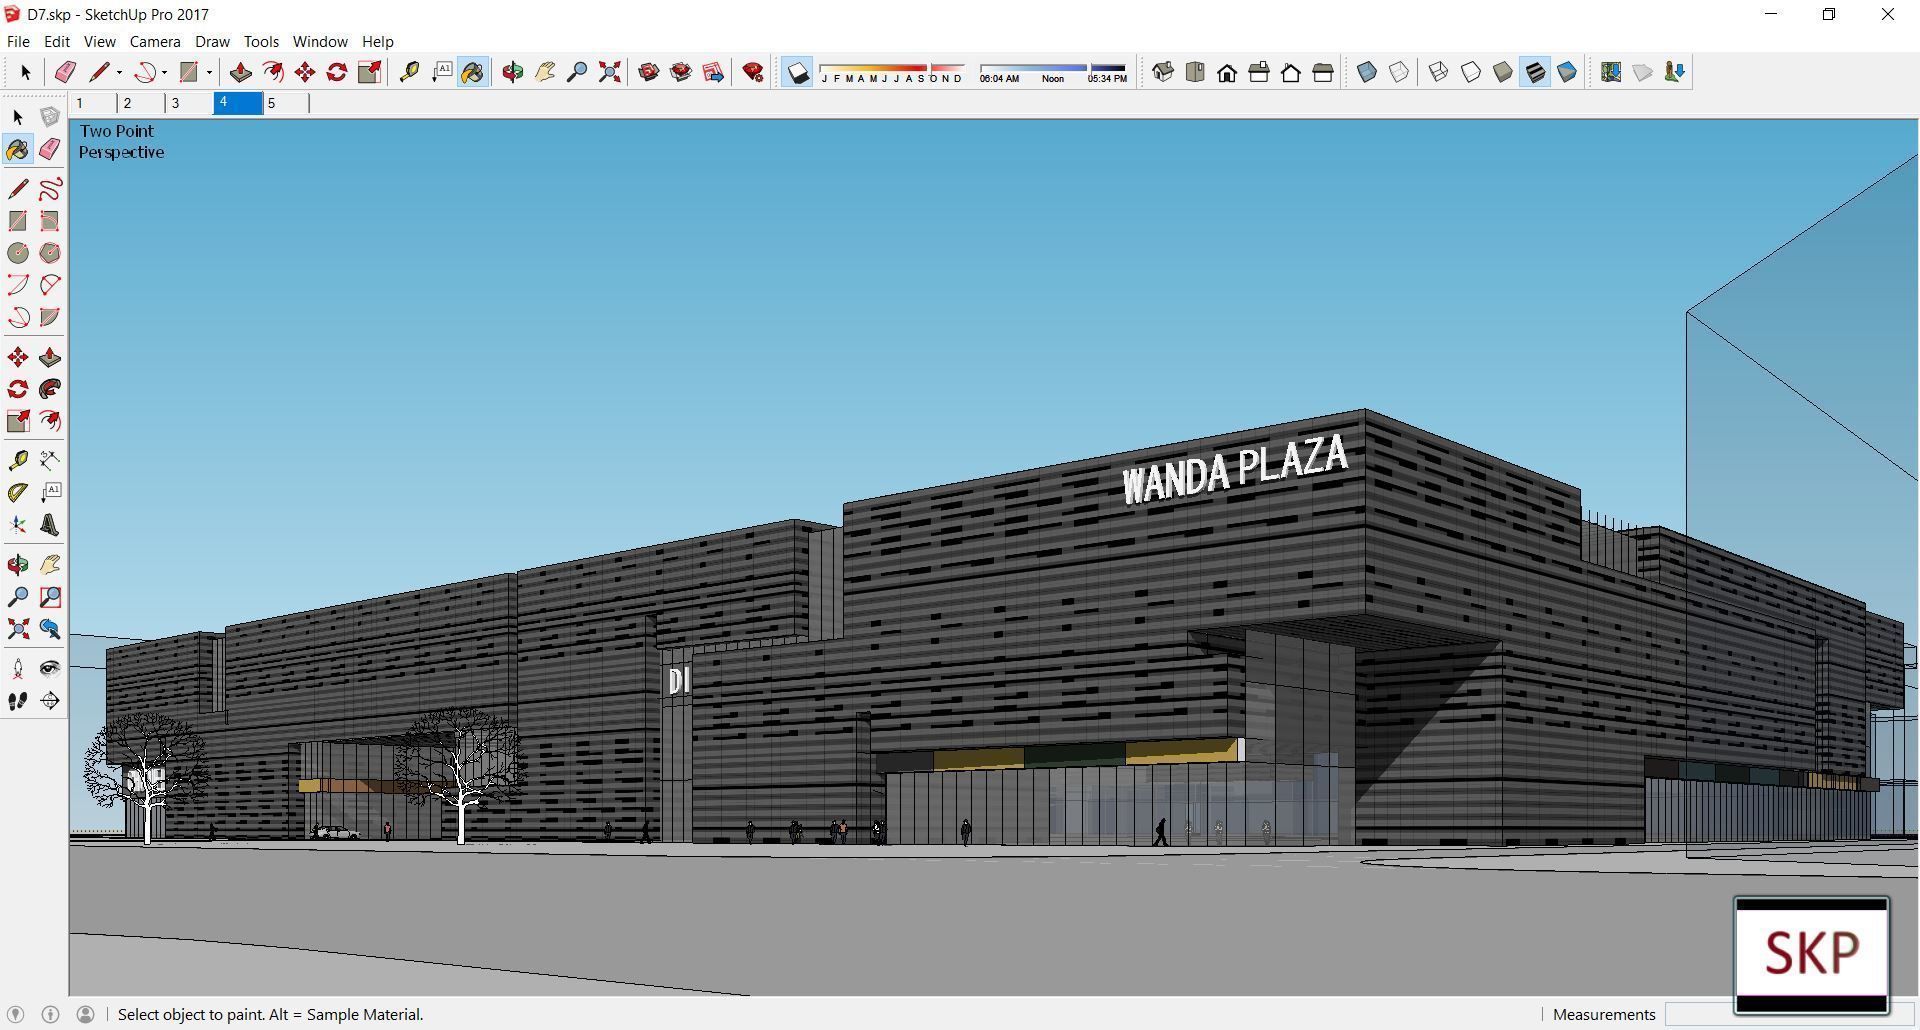Select the Polygon tool
Viewport: 1920px width, 1030px height.
[x=50, y=253]
